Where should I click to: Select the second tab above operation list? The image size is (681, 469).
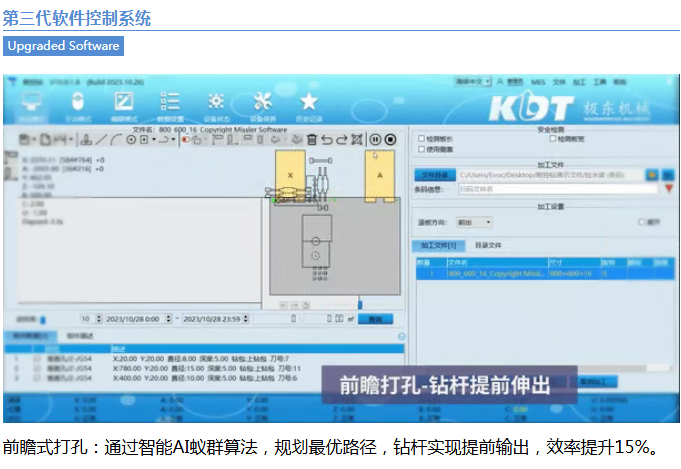pos(79,336)
